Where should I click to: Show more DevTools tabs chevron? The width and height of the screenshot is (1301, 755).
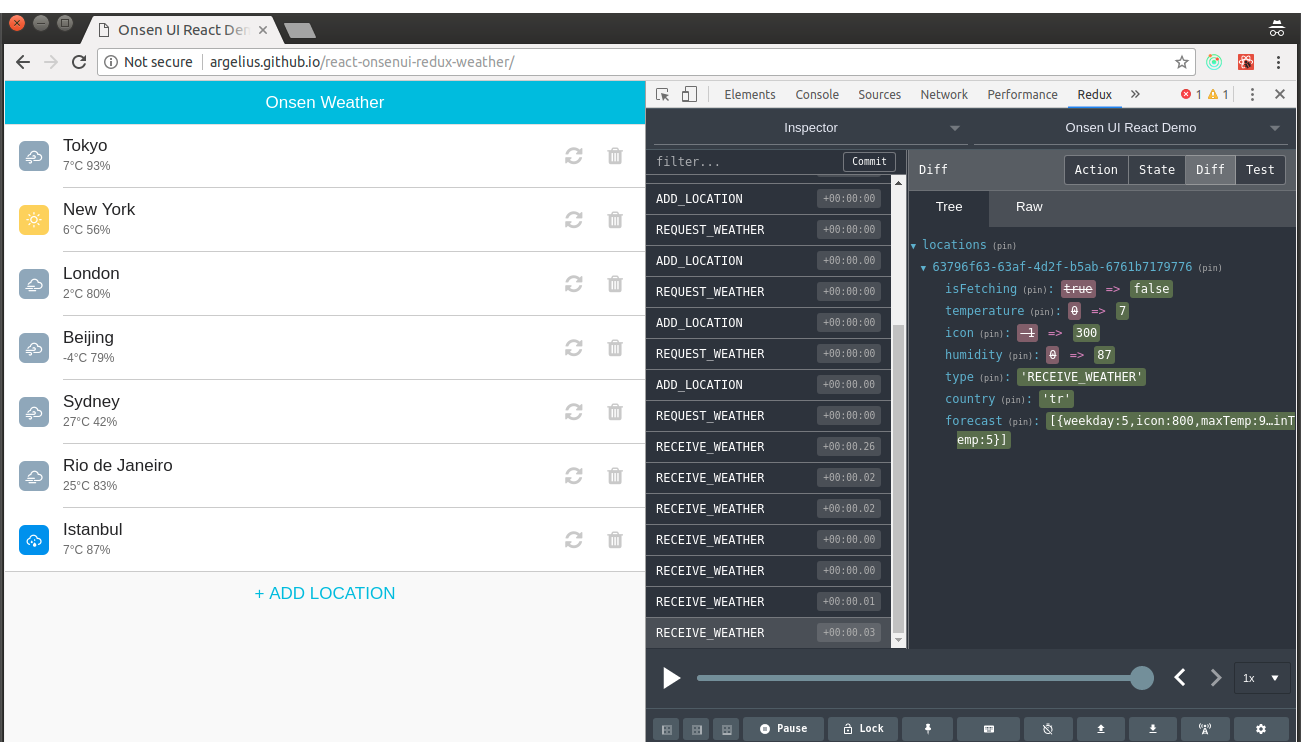point(1135,94)
